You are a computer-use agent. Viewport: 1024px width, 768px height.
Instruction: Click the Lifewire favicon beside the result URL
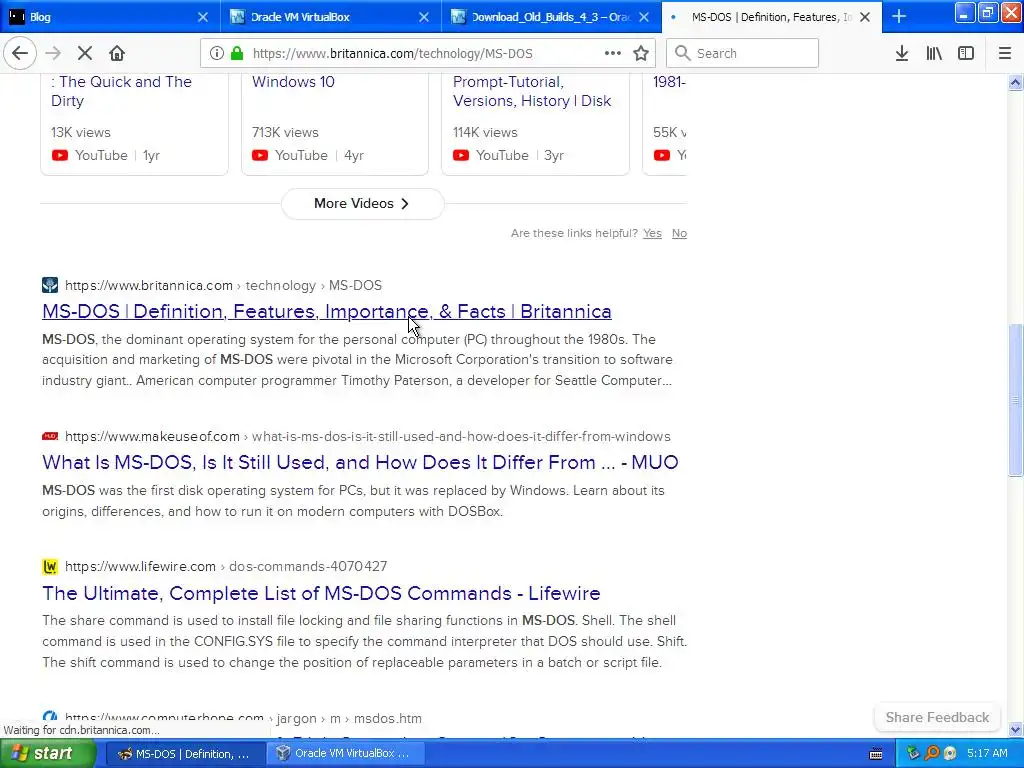[50, 566]
